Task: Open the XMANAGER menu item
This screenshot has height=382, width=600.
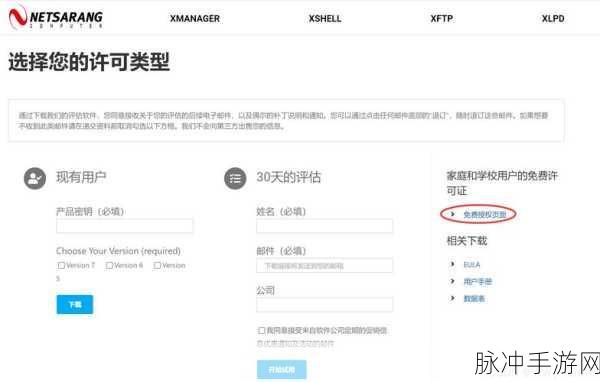Action: click(195, 18)
